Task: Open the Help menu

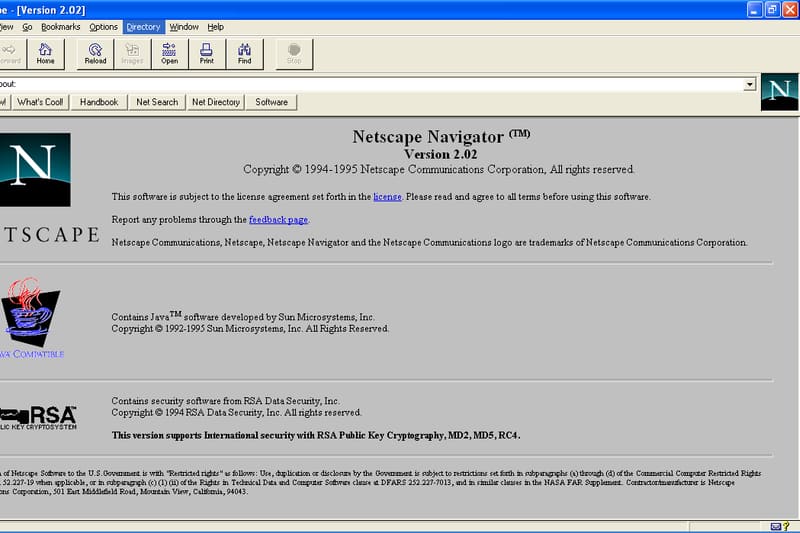Action: 215,27
